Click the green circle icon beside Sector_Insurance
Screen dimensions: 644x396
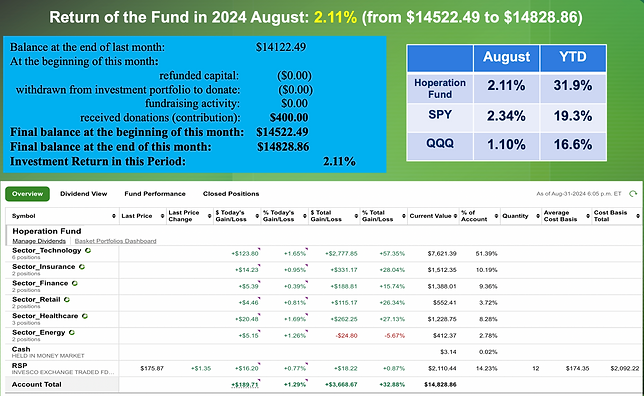pyautogui.click(x=82, y=267)
